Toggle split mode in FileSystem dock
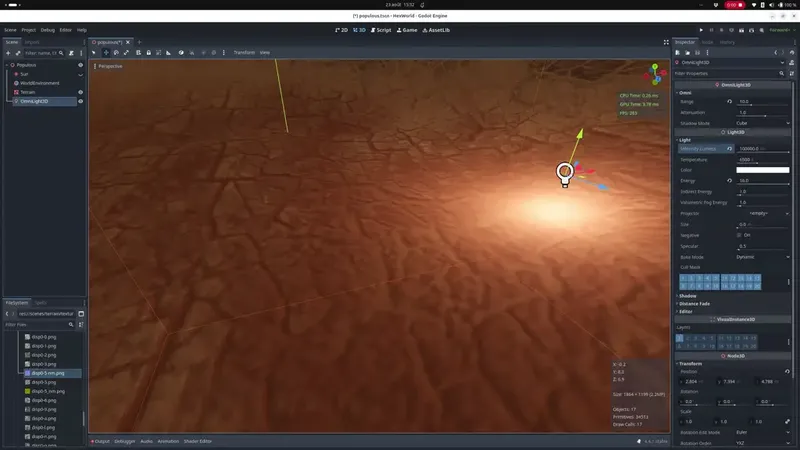This screenshot has height=450, width=800. click(x=81, y=314)
